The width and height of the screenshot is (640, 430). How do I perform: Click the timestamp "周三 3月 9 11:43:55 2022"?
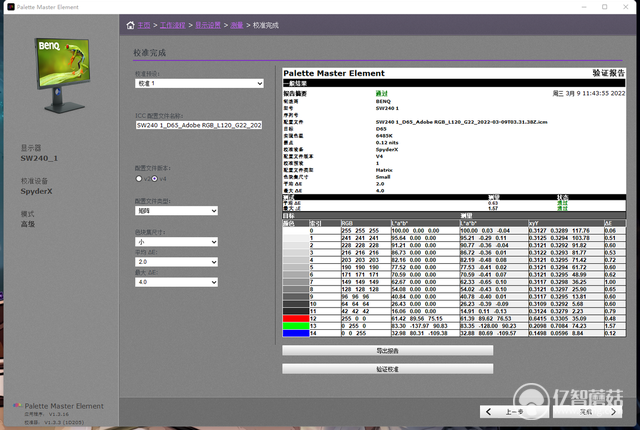tap(589, 93)
